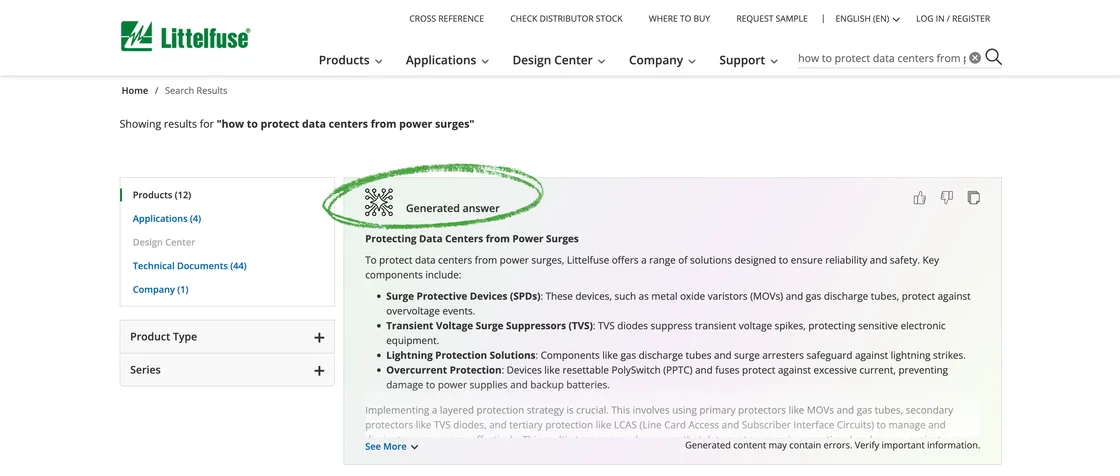This screenshot has width=1120, height=476.
Task: Expand answer with See More
Action: pyautogui.click(x=391, y=447)
